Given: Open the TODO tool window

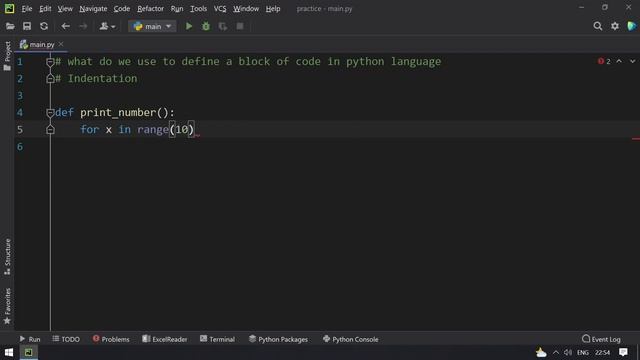Looking at the screenshot, I should tap(66, 339).
